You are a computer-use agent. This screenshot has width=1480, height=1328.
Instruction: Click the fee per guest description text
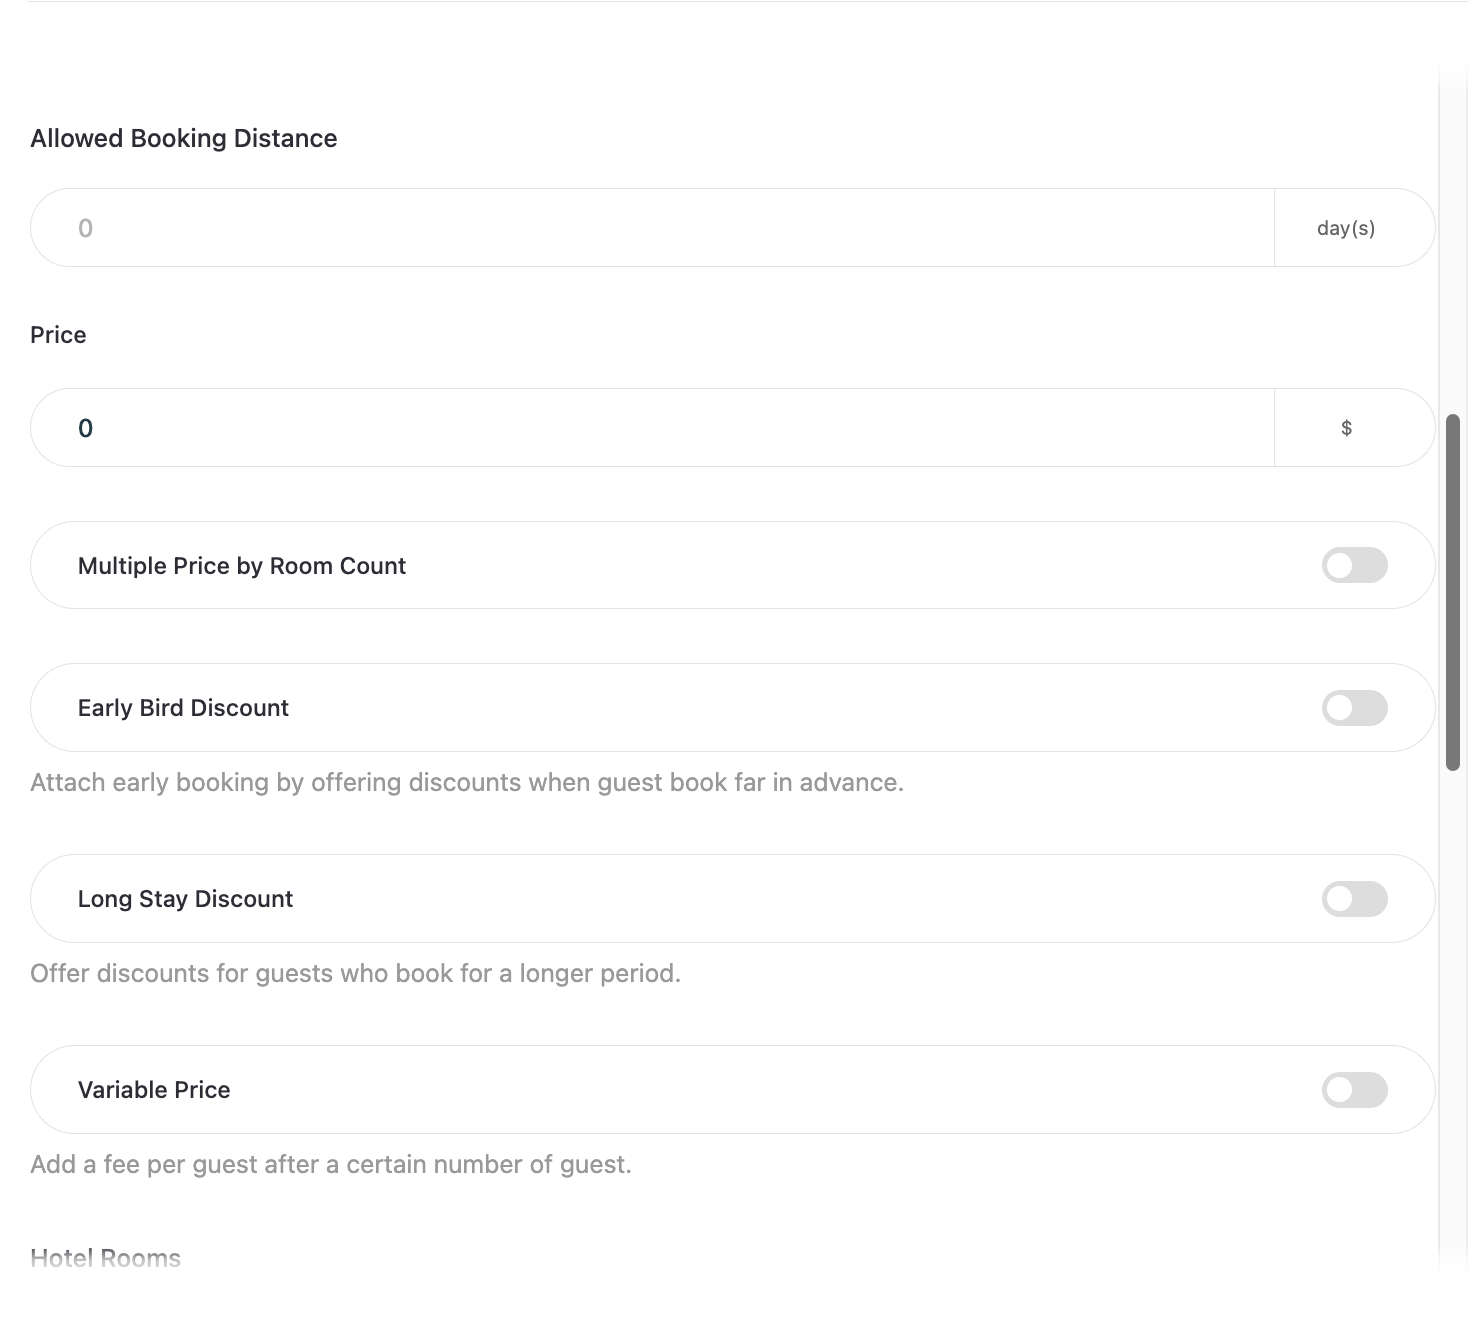(x=330, y=1164)
